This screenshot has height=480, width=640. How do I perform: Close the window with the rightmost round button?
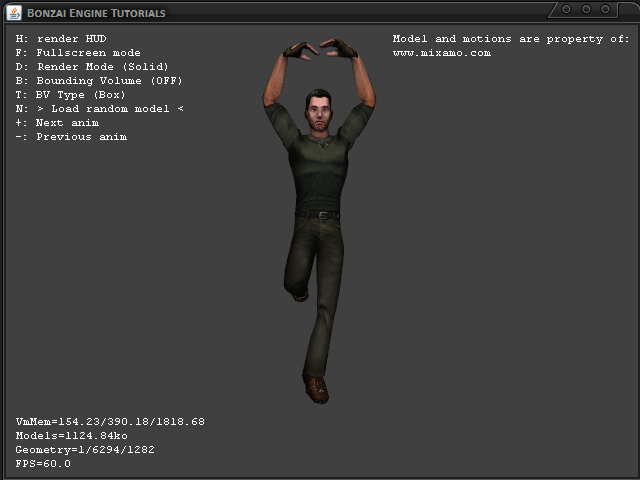pos(608,9)
